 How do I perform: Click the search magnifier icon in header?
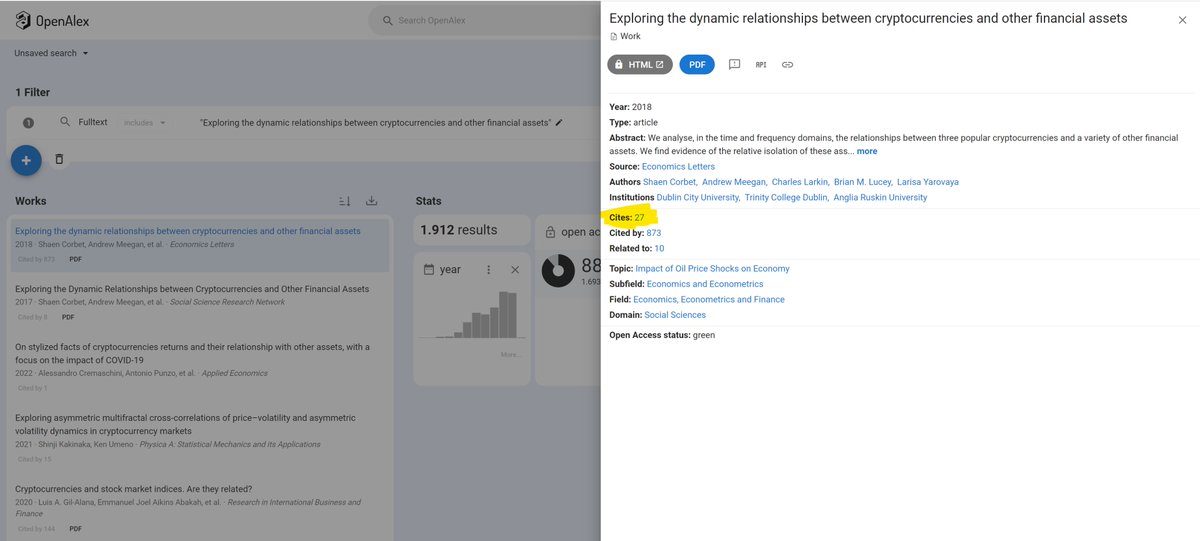point(386,21)
